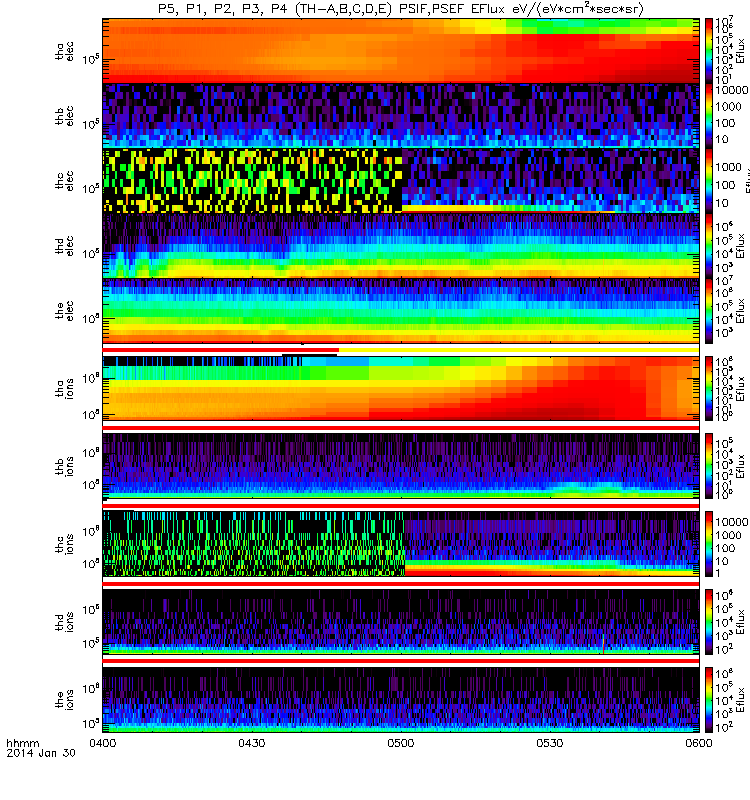
Task: Click the 0530 time axis label
Action: coord(549,743)
